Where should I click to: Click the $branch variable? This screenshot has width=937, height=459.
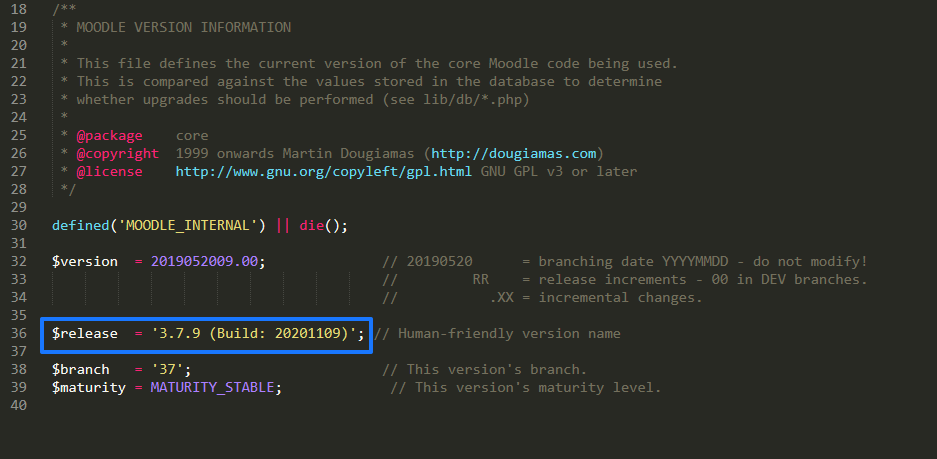click(x=81, y=369)
